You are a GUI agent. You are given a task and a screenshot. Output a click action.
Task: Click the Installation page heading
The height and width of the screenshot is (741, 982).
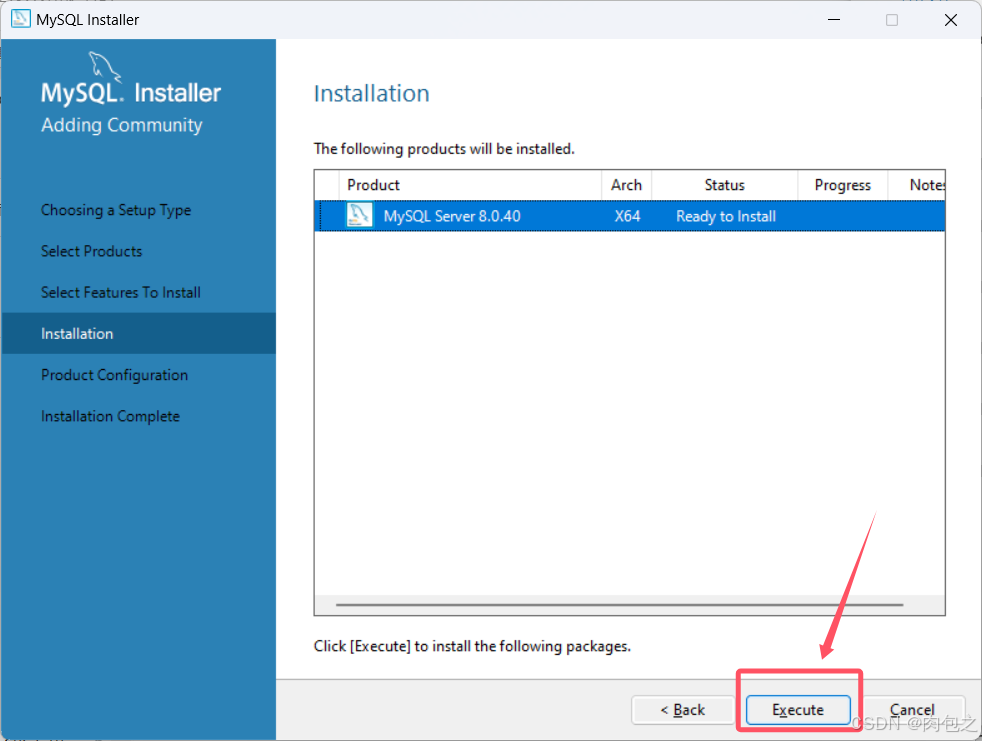tap(371, 93)
